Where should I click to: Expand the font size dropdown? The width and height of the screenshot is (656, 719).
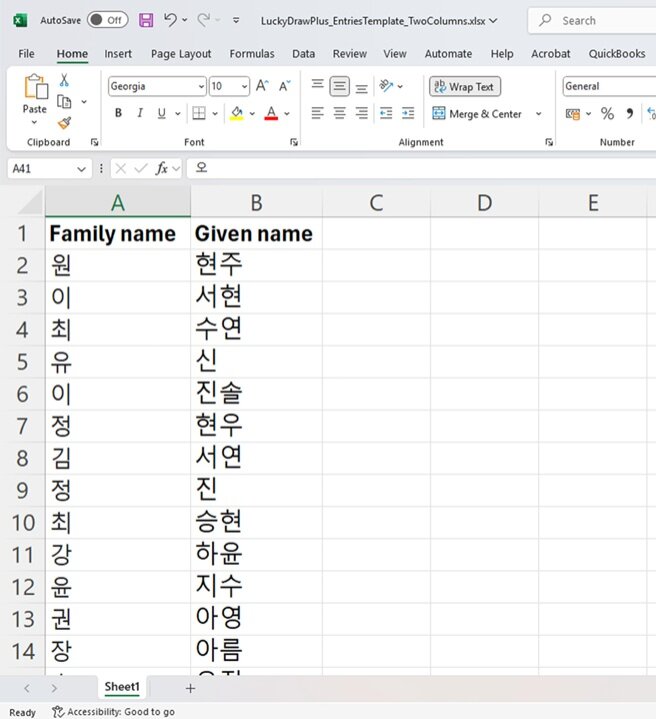244,87
